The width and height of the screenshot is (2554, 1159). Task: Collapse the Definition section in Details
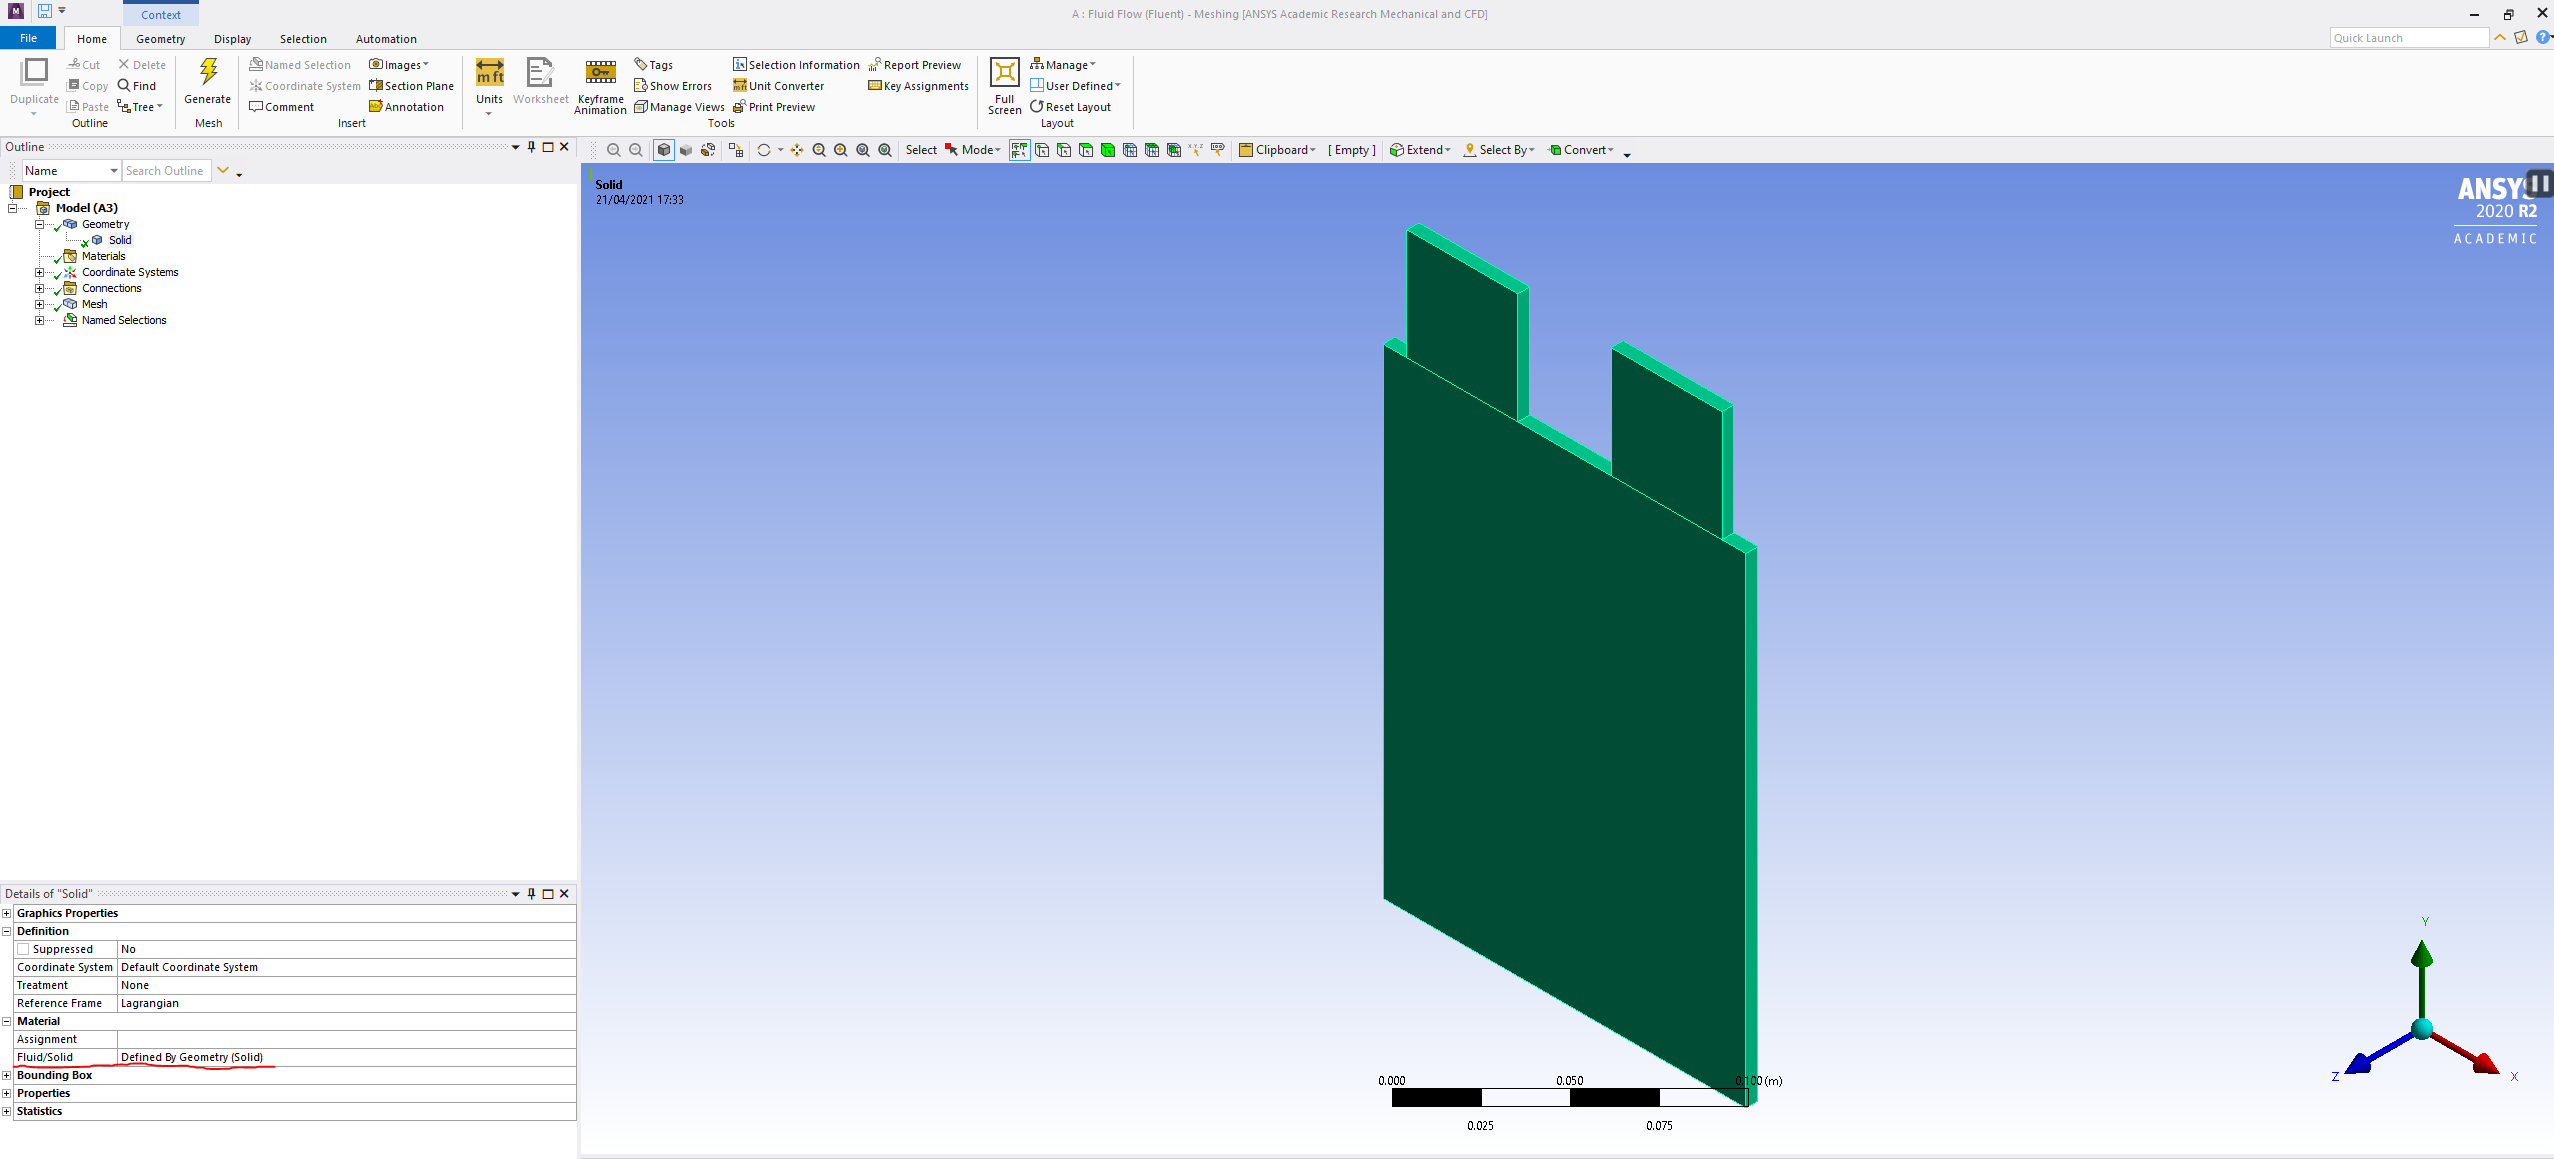[6, 931]
